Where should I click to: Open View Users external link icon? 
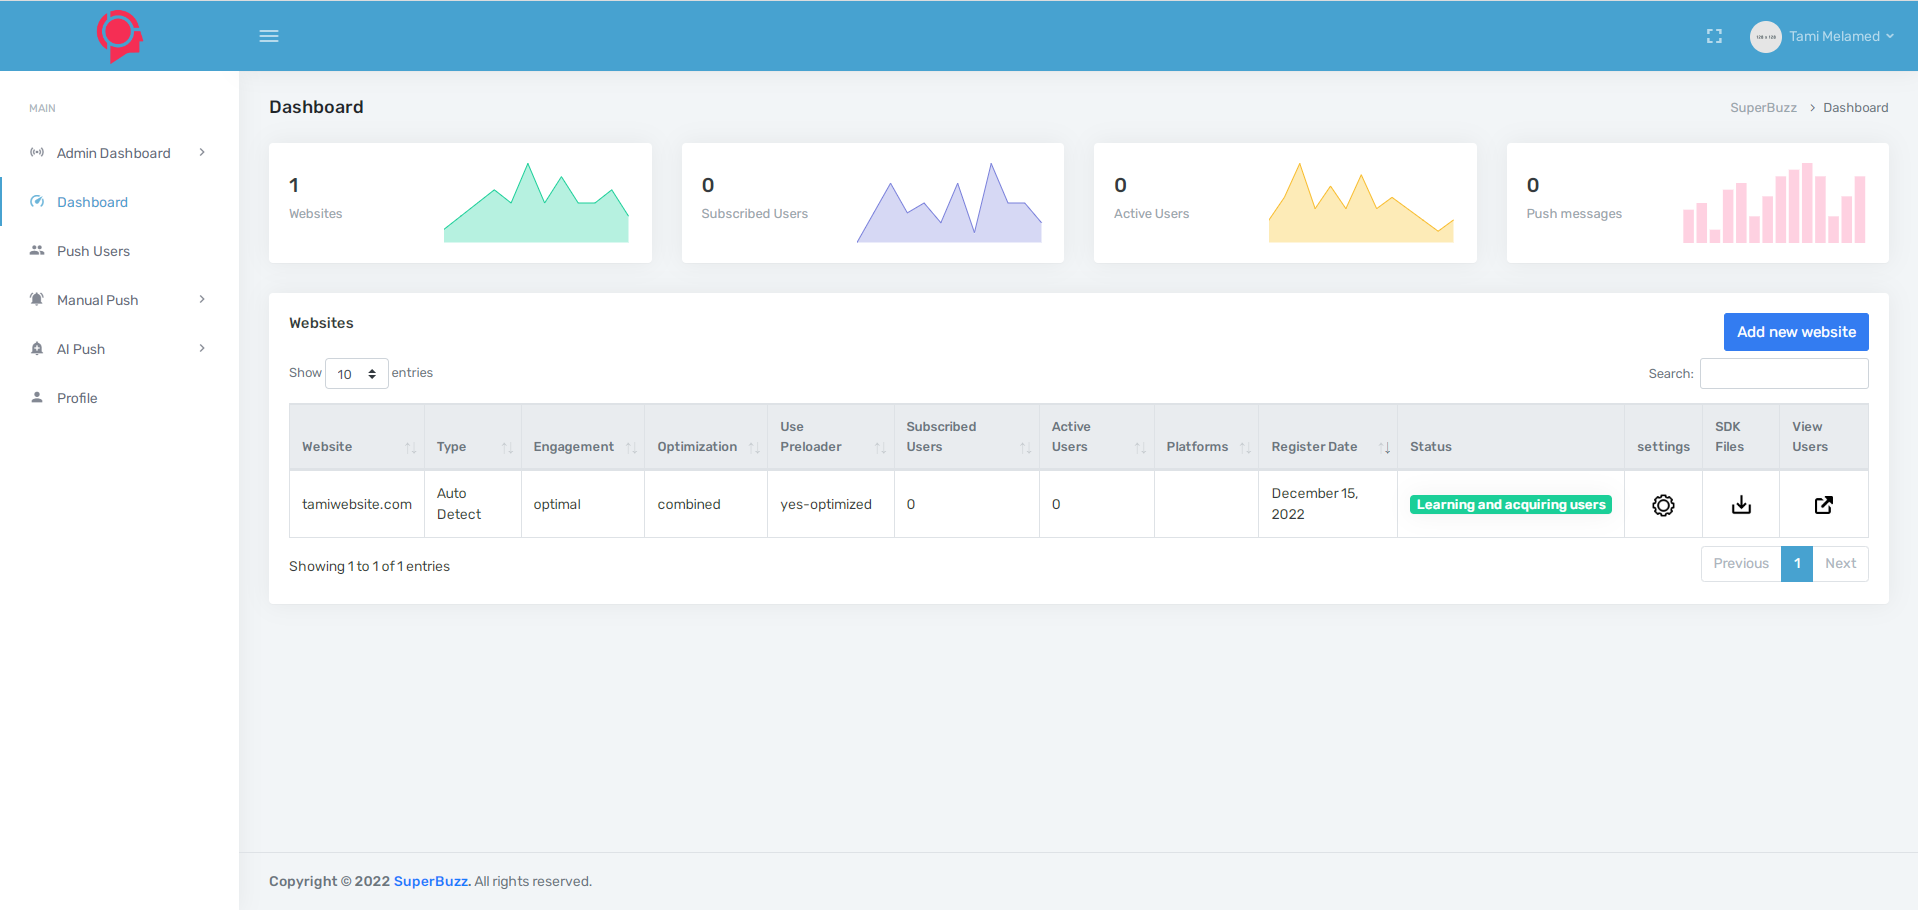coord(1823,505)
